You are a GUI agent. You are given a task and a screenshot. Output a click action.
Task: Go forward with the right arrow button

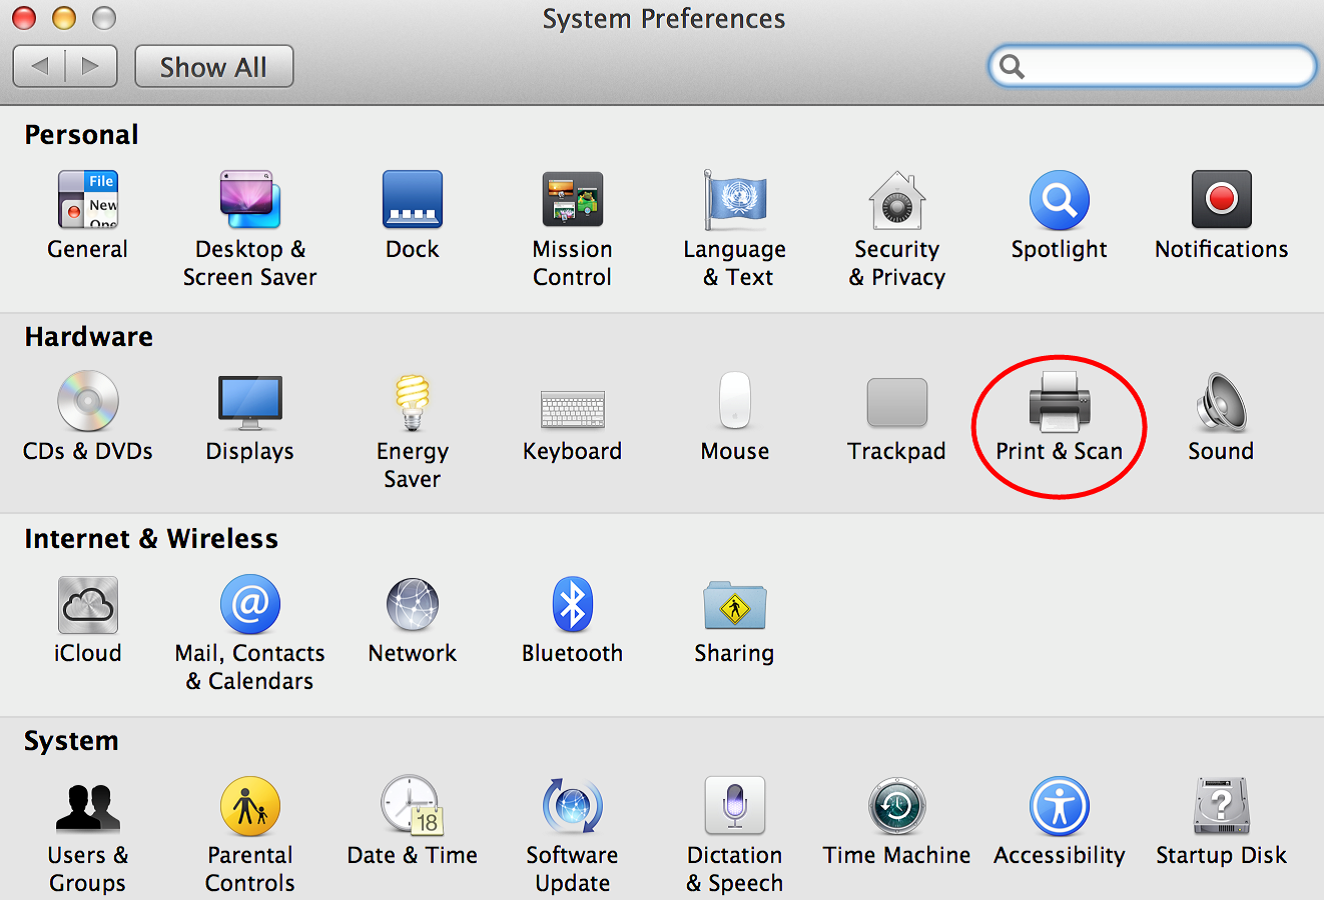[91, 67]
